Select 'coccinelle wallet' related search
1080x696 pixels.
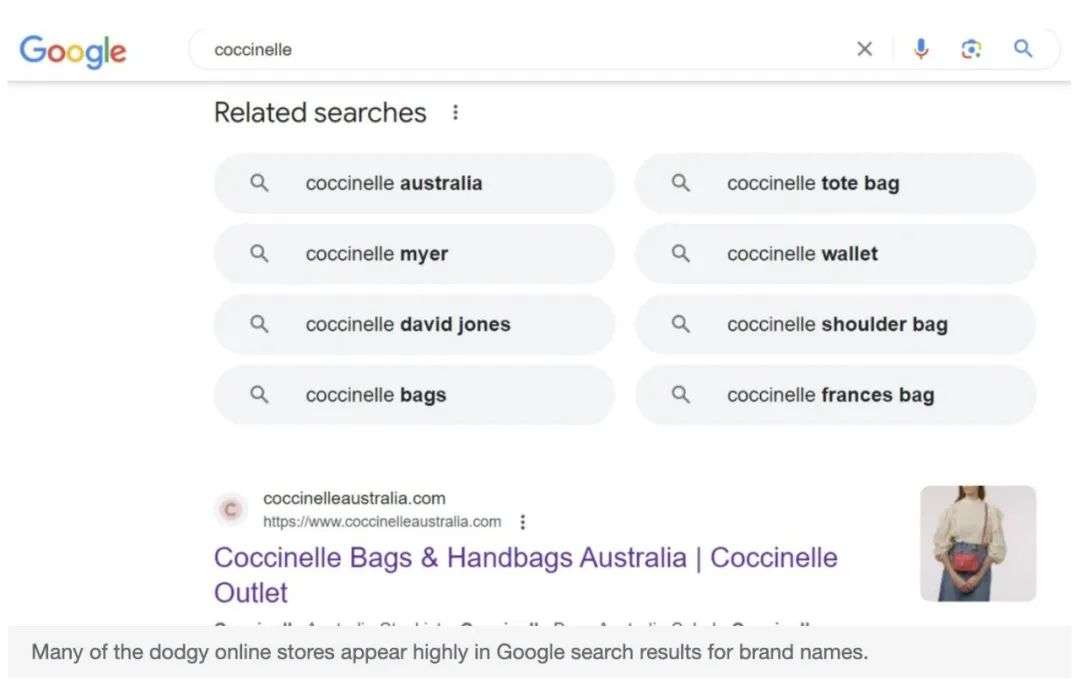pyautogui.click(x=835, y=254)
